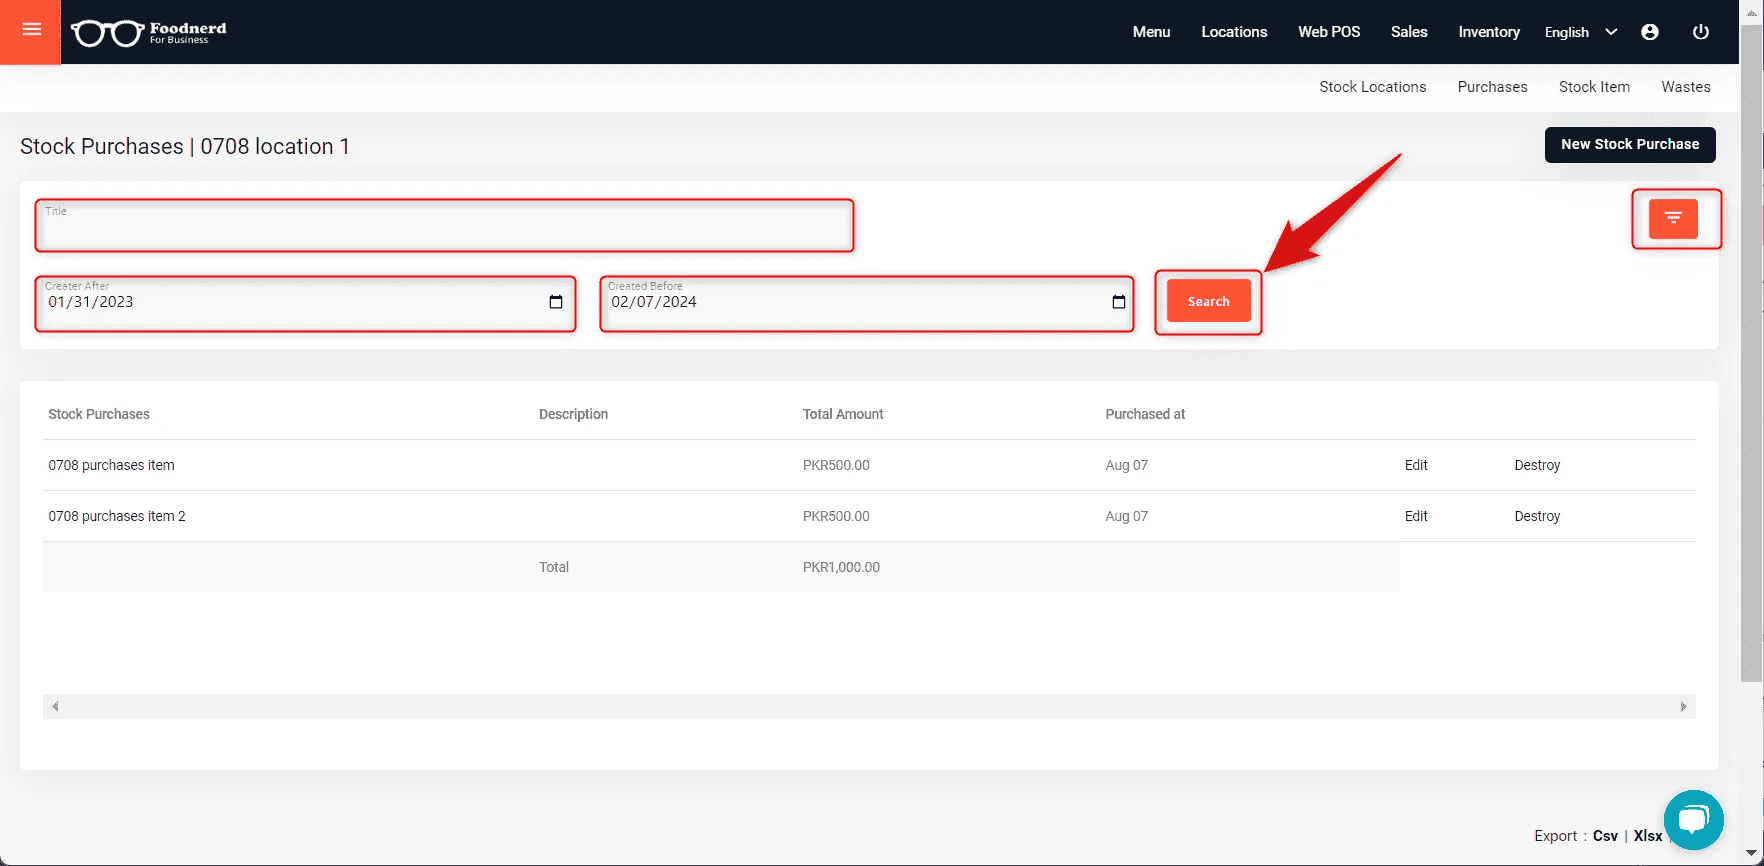Click the Created After date field
The image size is (1764, 866).
point(305,303)
